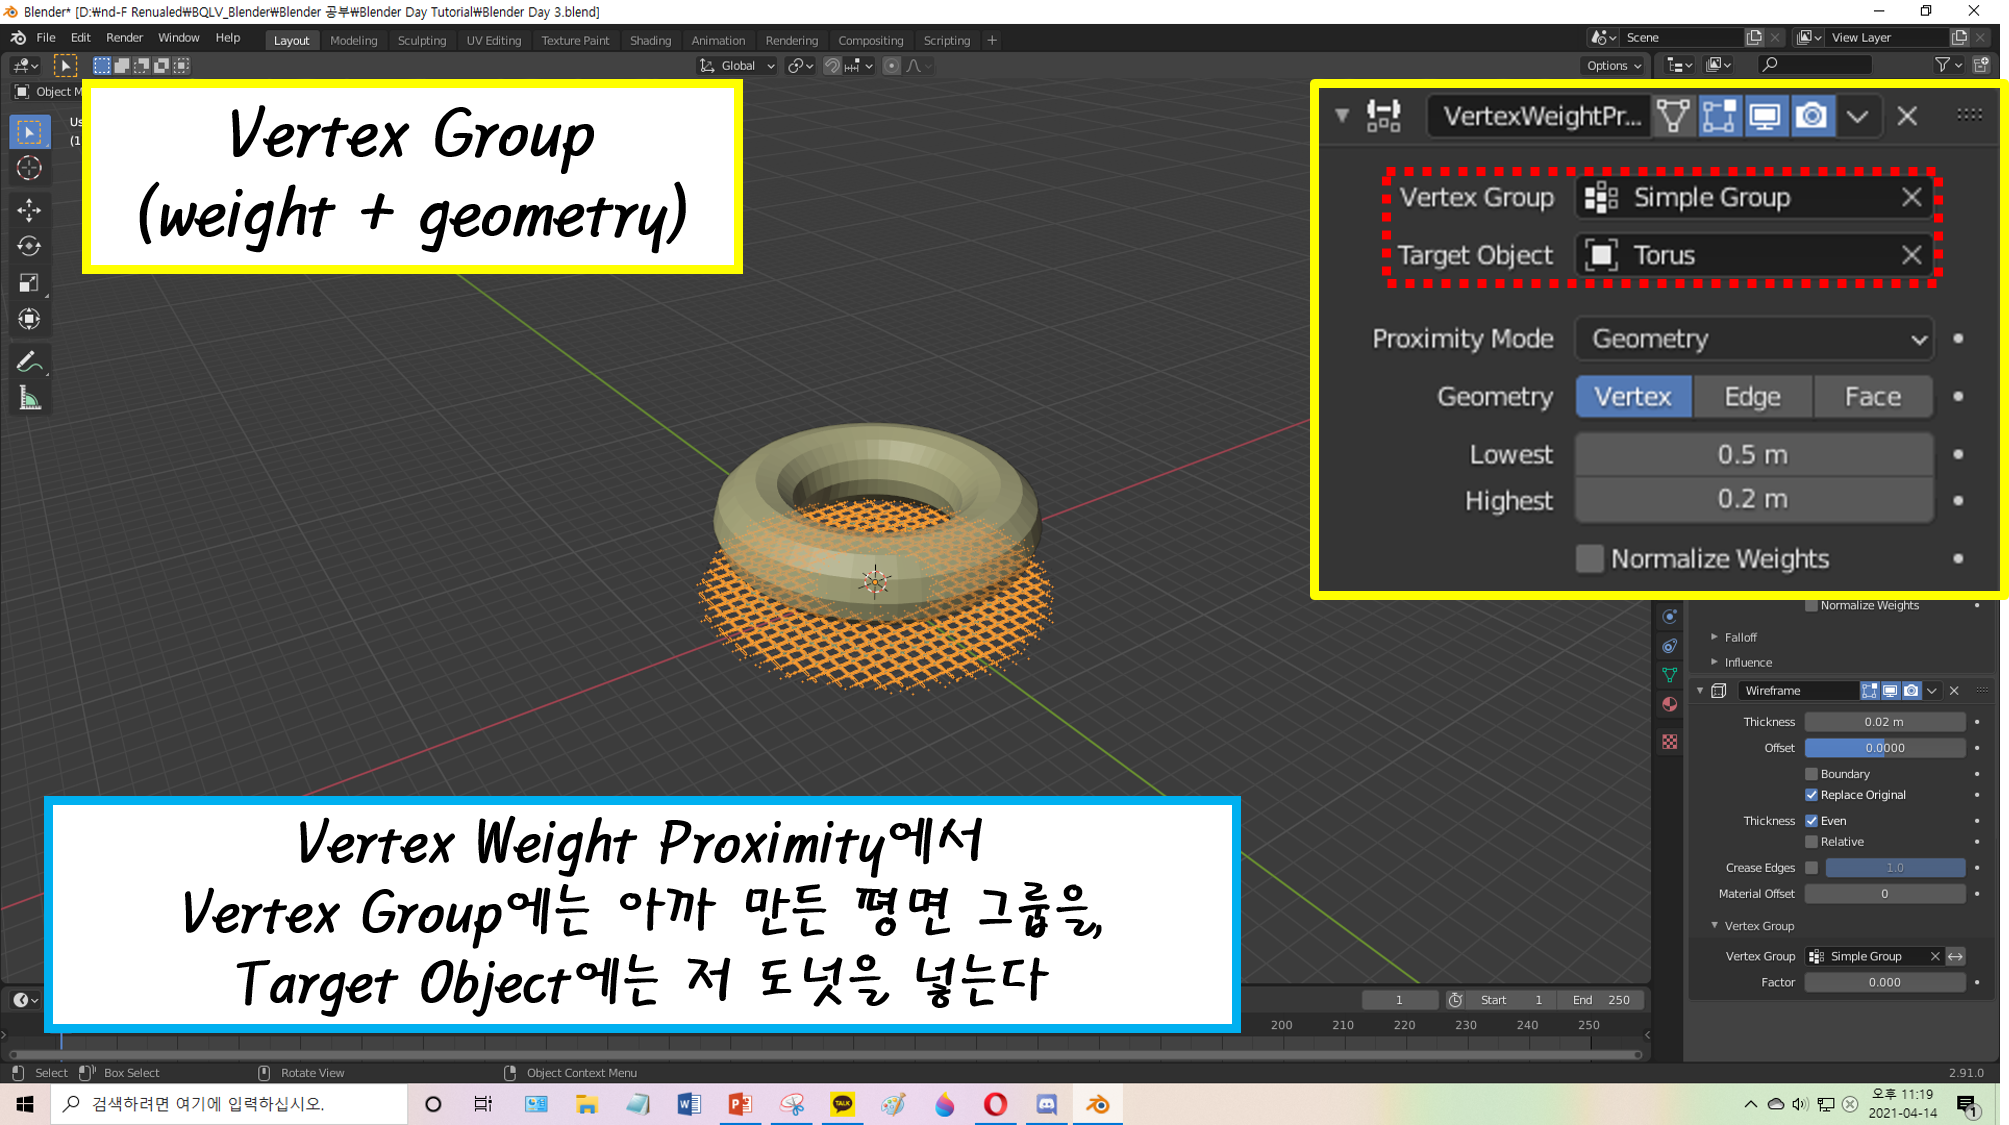The height and width of the screenshot is (1125, 2009).
Task: Expand the Influence panel
Action: tap(1747, 662)
